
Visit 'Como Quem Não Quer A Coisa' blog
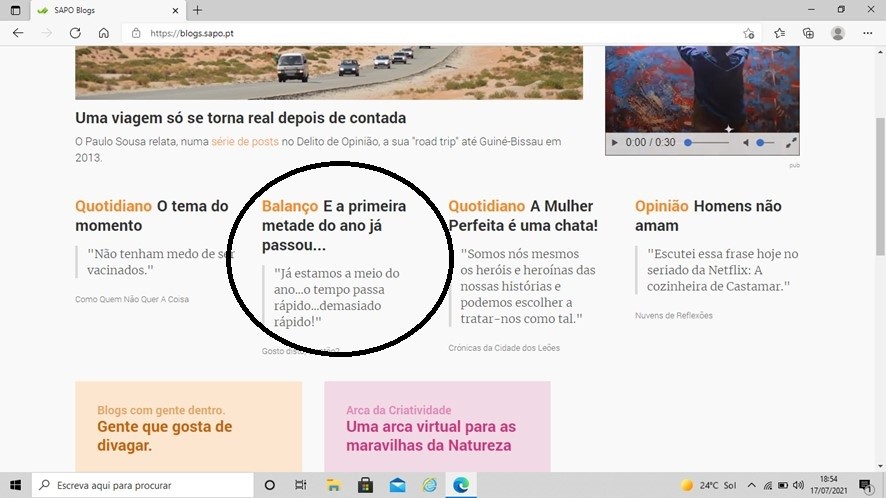132,299
